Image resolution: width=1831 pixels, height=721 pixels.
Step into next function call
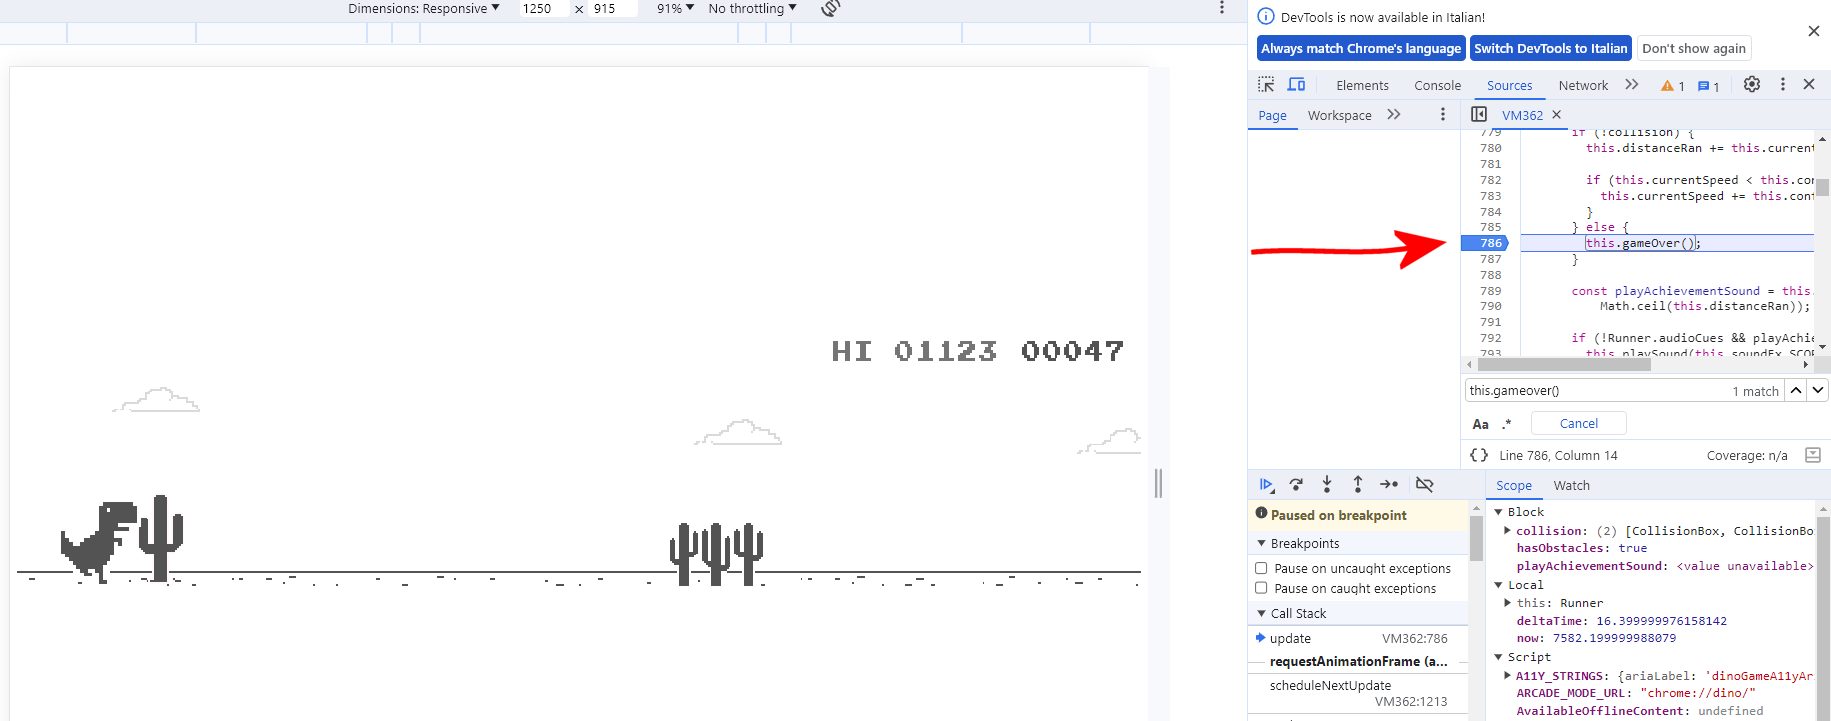[x=1327, y=485]
